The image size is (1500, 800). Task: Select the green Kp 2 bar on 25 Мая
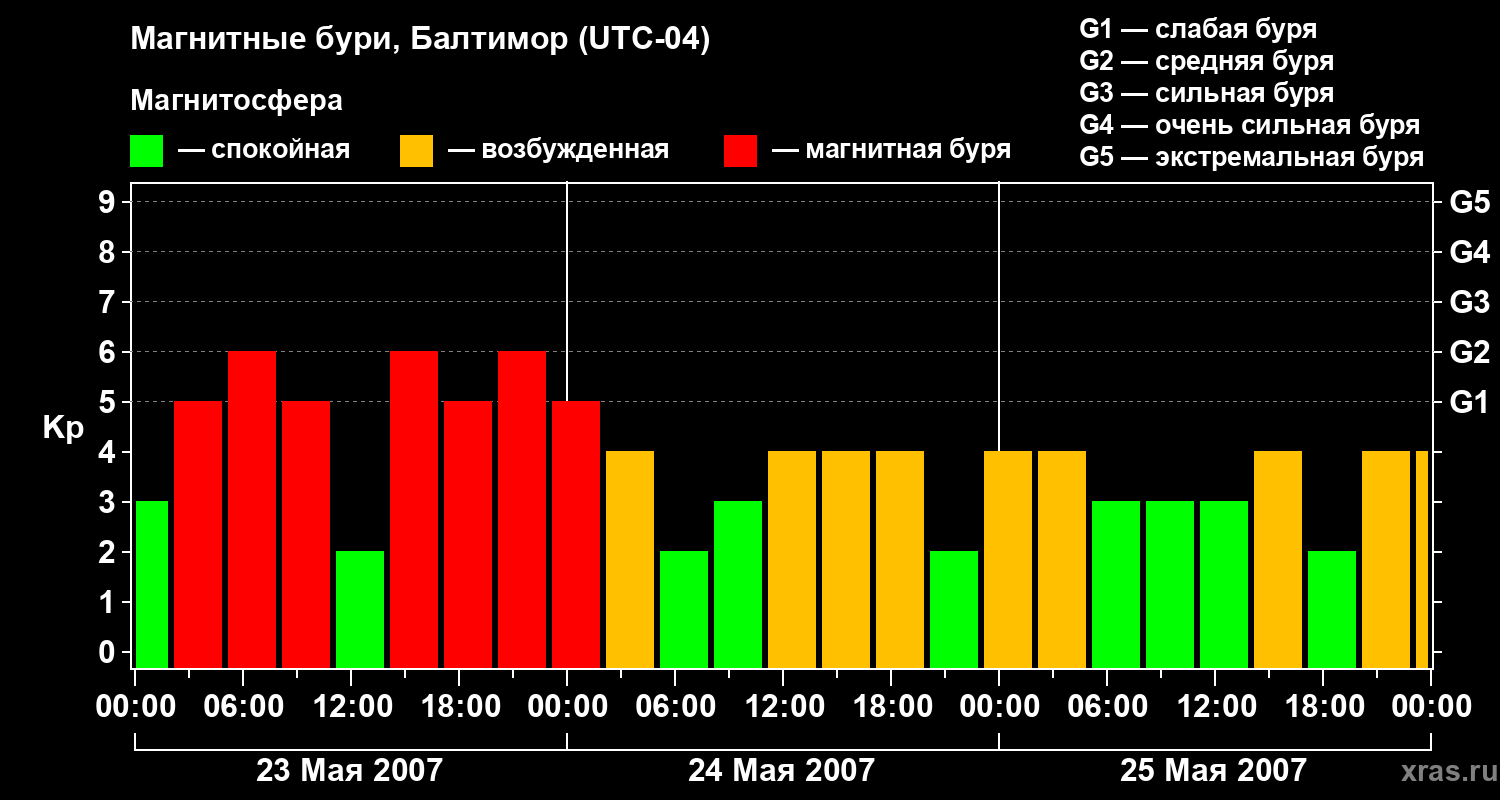[1332, 609]
